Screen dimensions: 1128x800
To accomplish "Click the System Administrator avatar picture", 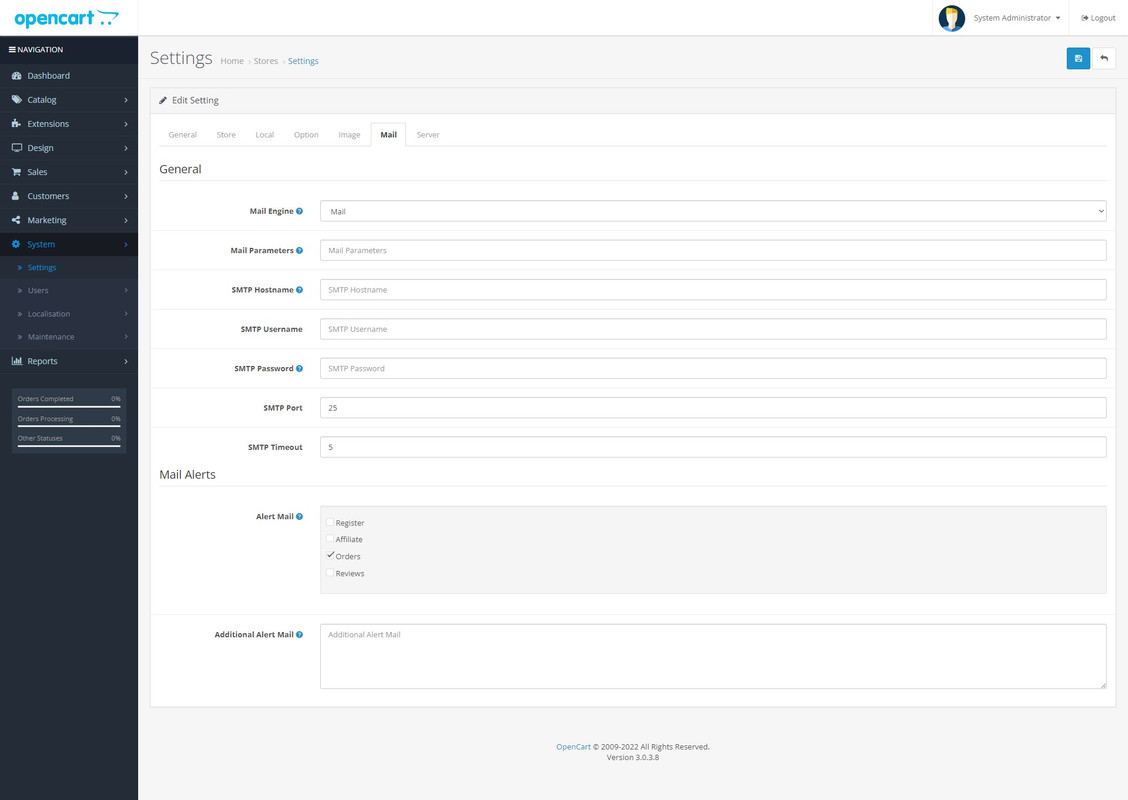I will click(951, 18).
